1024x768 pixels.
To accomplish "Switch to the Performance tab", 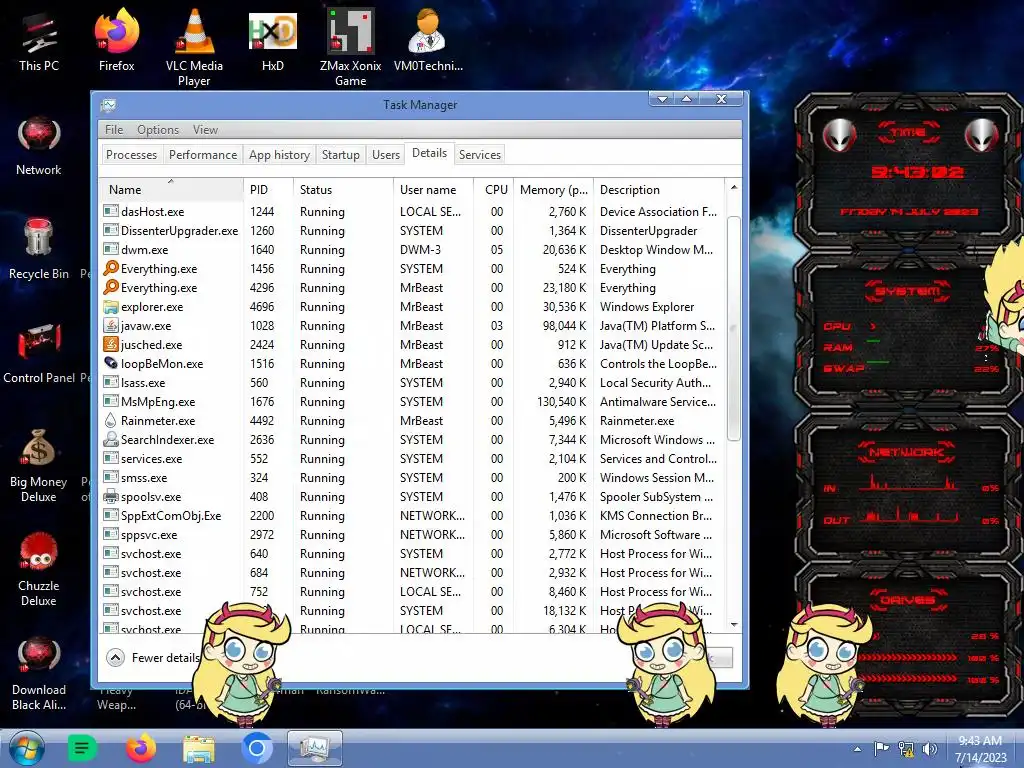I will (202, 155).
